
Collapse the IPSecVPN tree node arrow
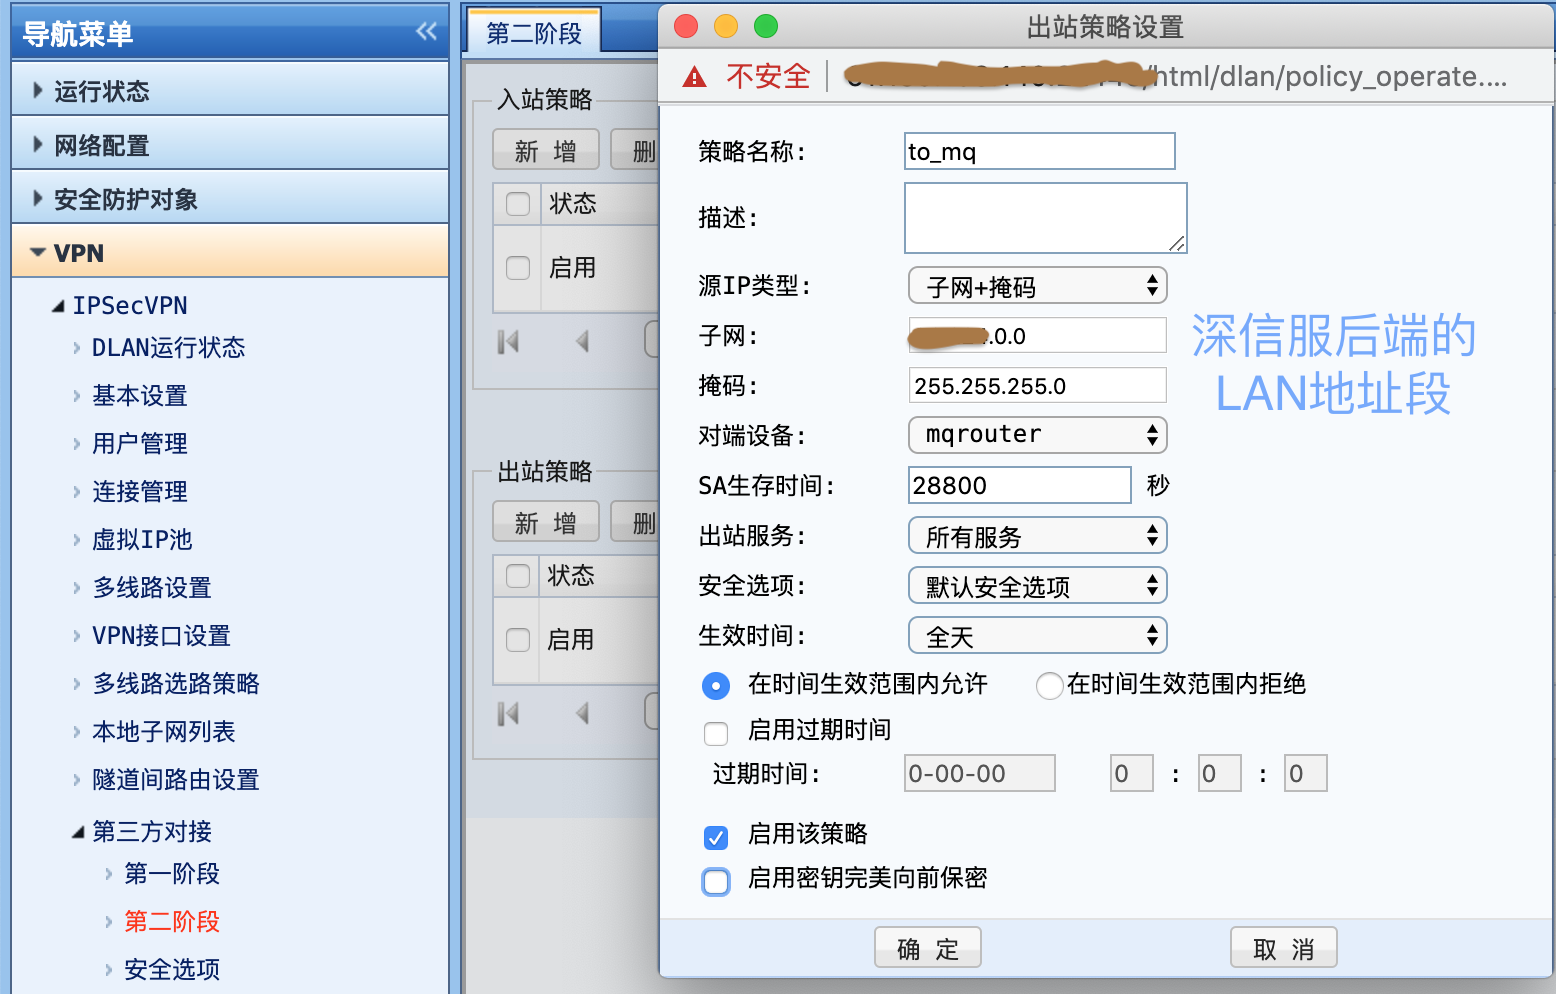(58, 306)
